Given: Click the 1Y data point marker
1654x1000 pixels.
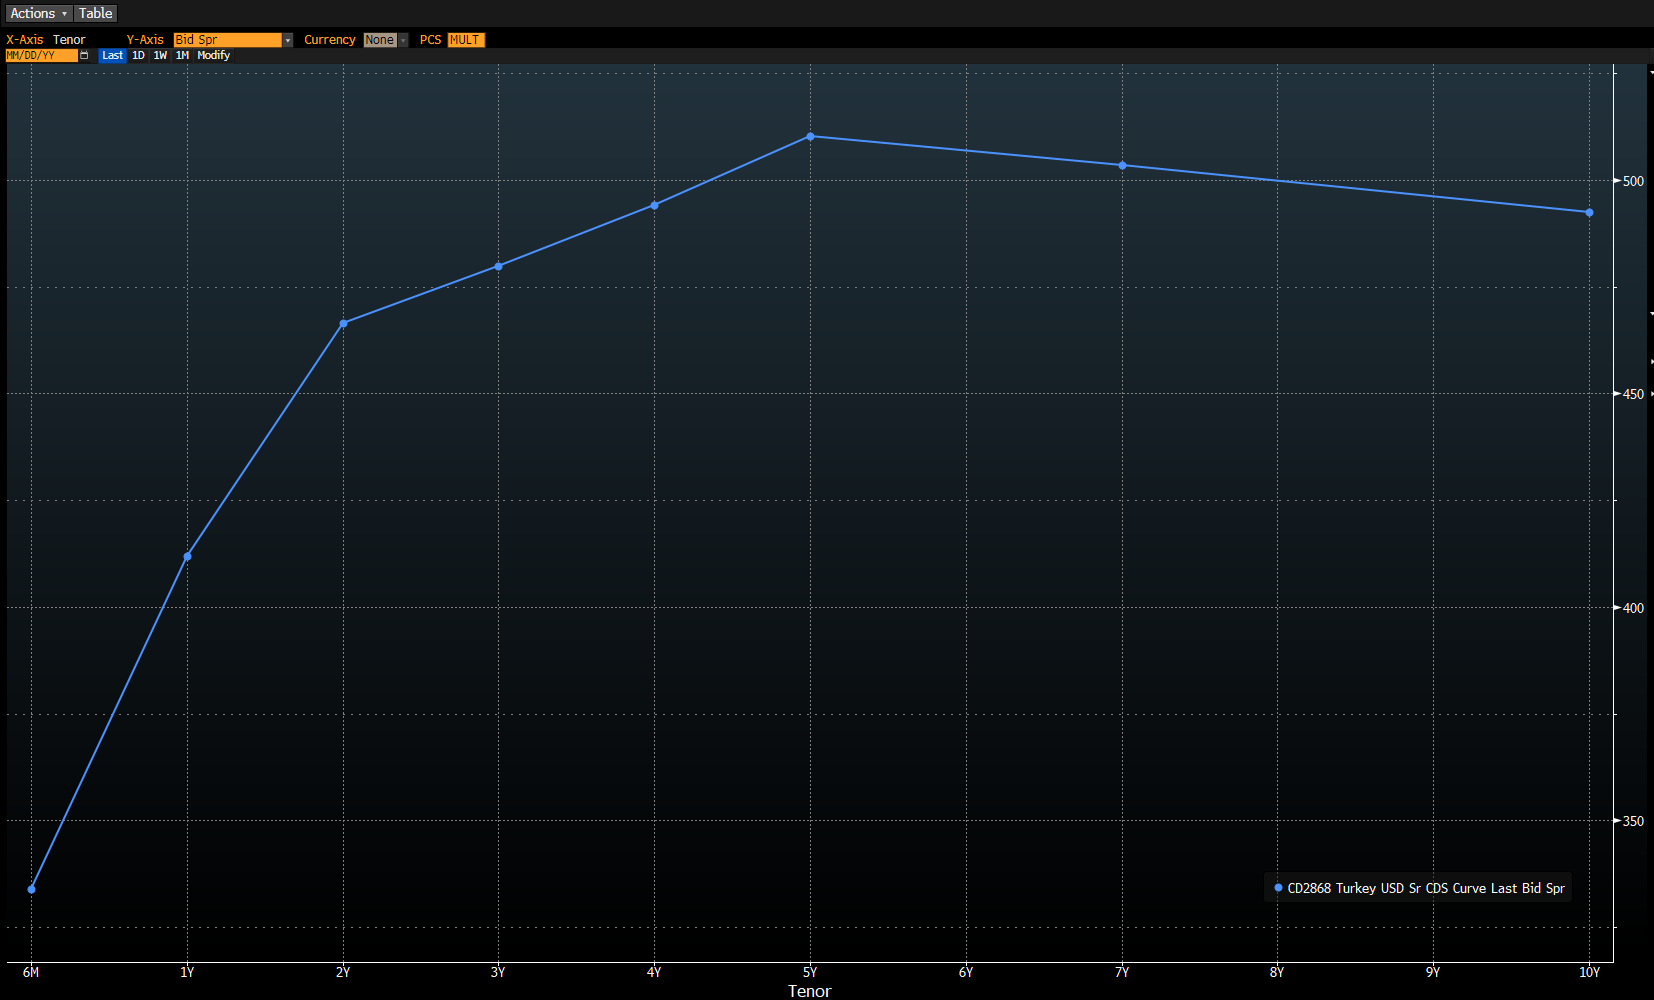Looking at the screenshot, I should coord(187,556).
